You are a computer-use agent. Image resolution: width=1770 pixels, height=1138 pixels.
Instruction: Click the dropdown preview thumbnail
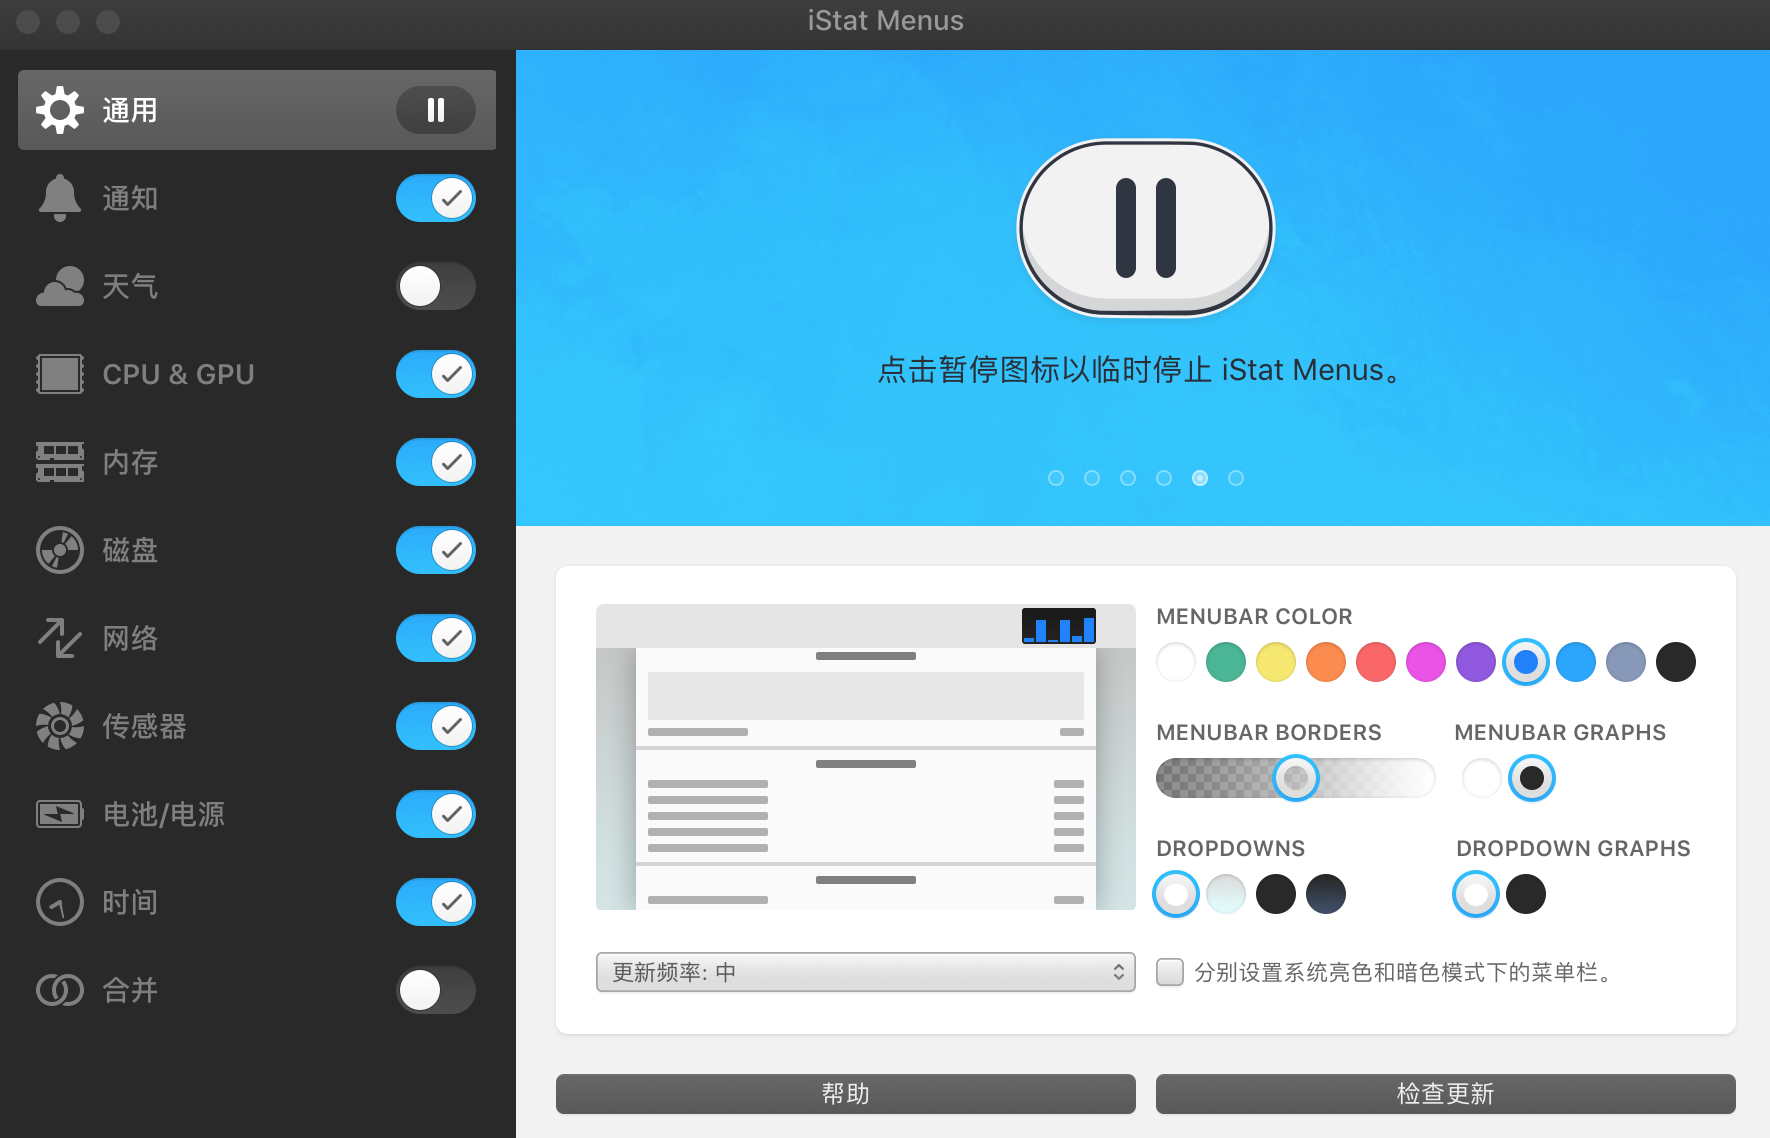866,757
